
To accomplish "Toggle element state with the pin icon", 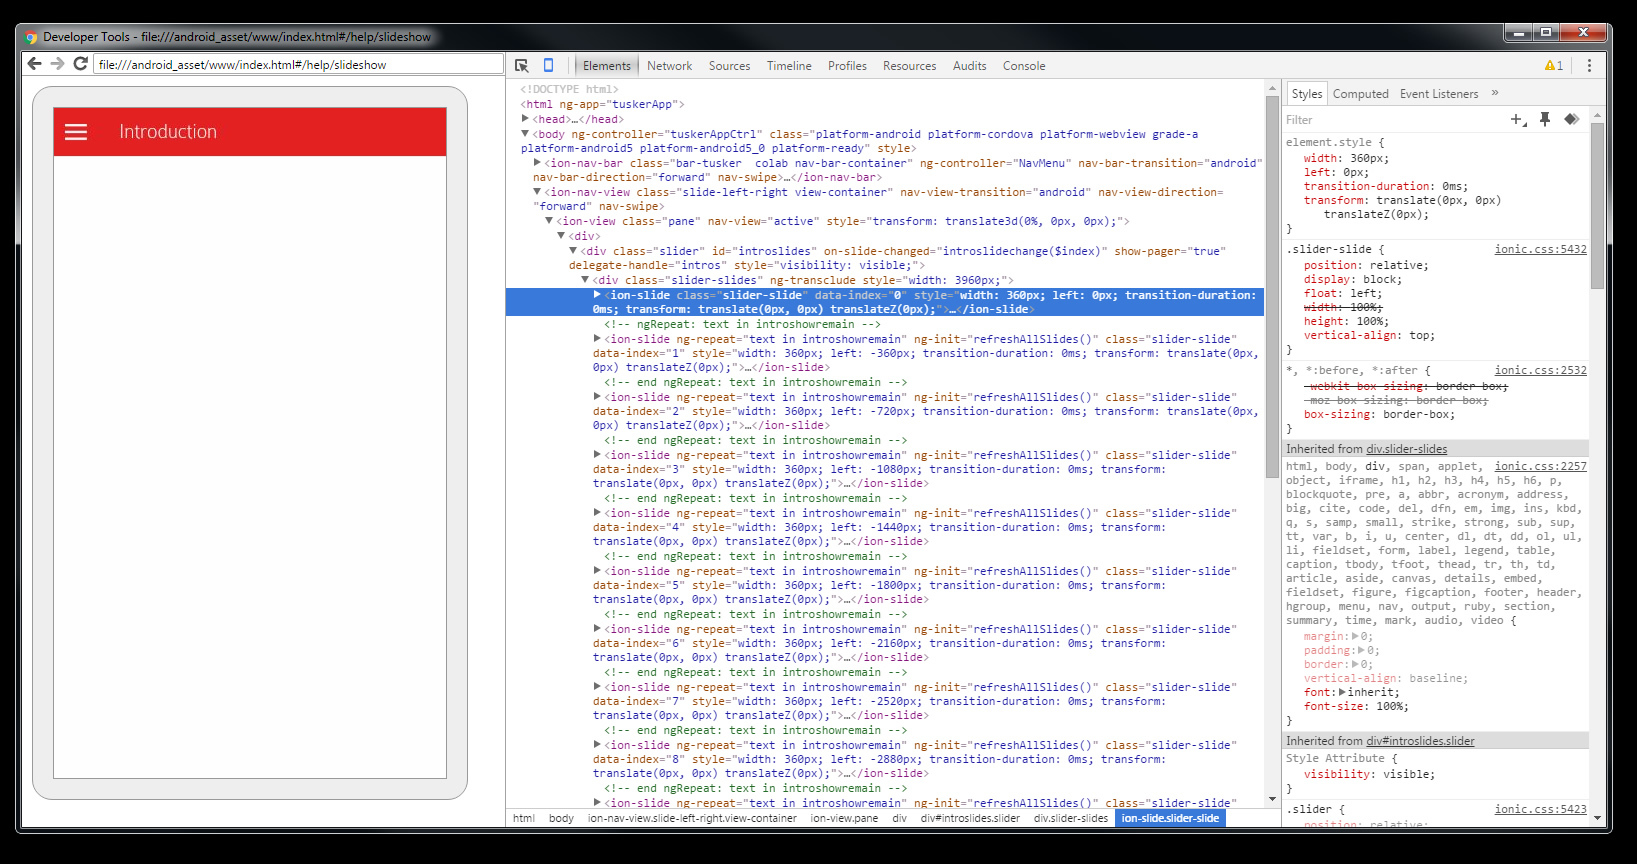I will [1545, 120].
